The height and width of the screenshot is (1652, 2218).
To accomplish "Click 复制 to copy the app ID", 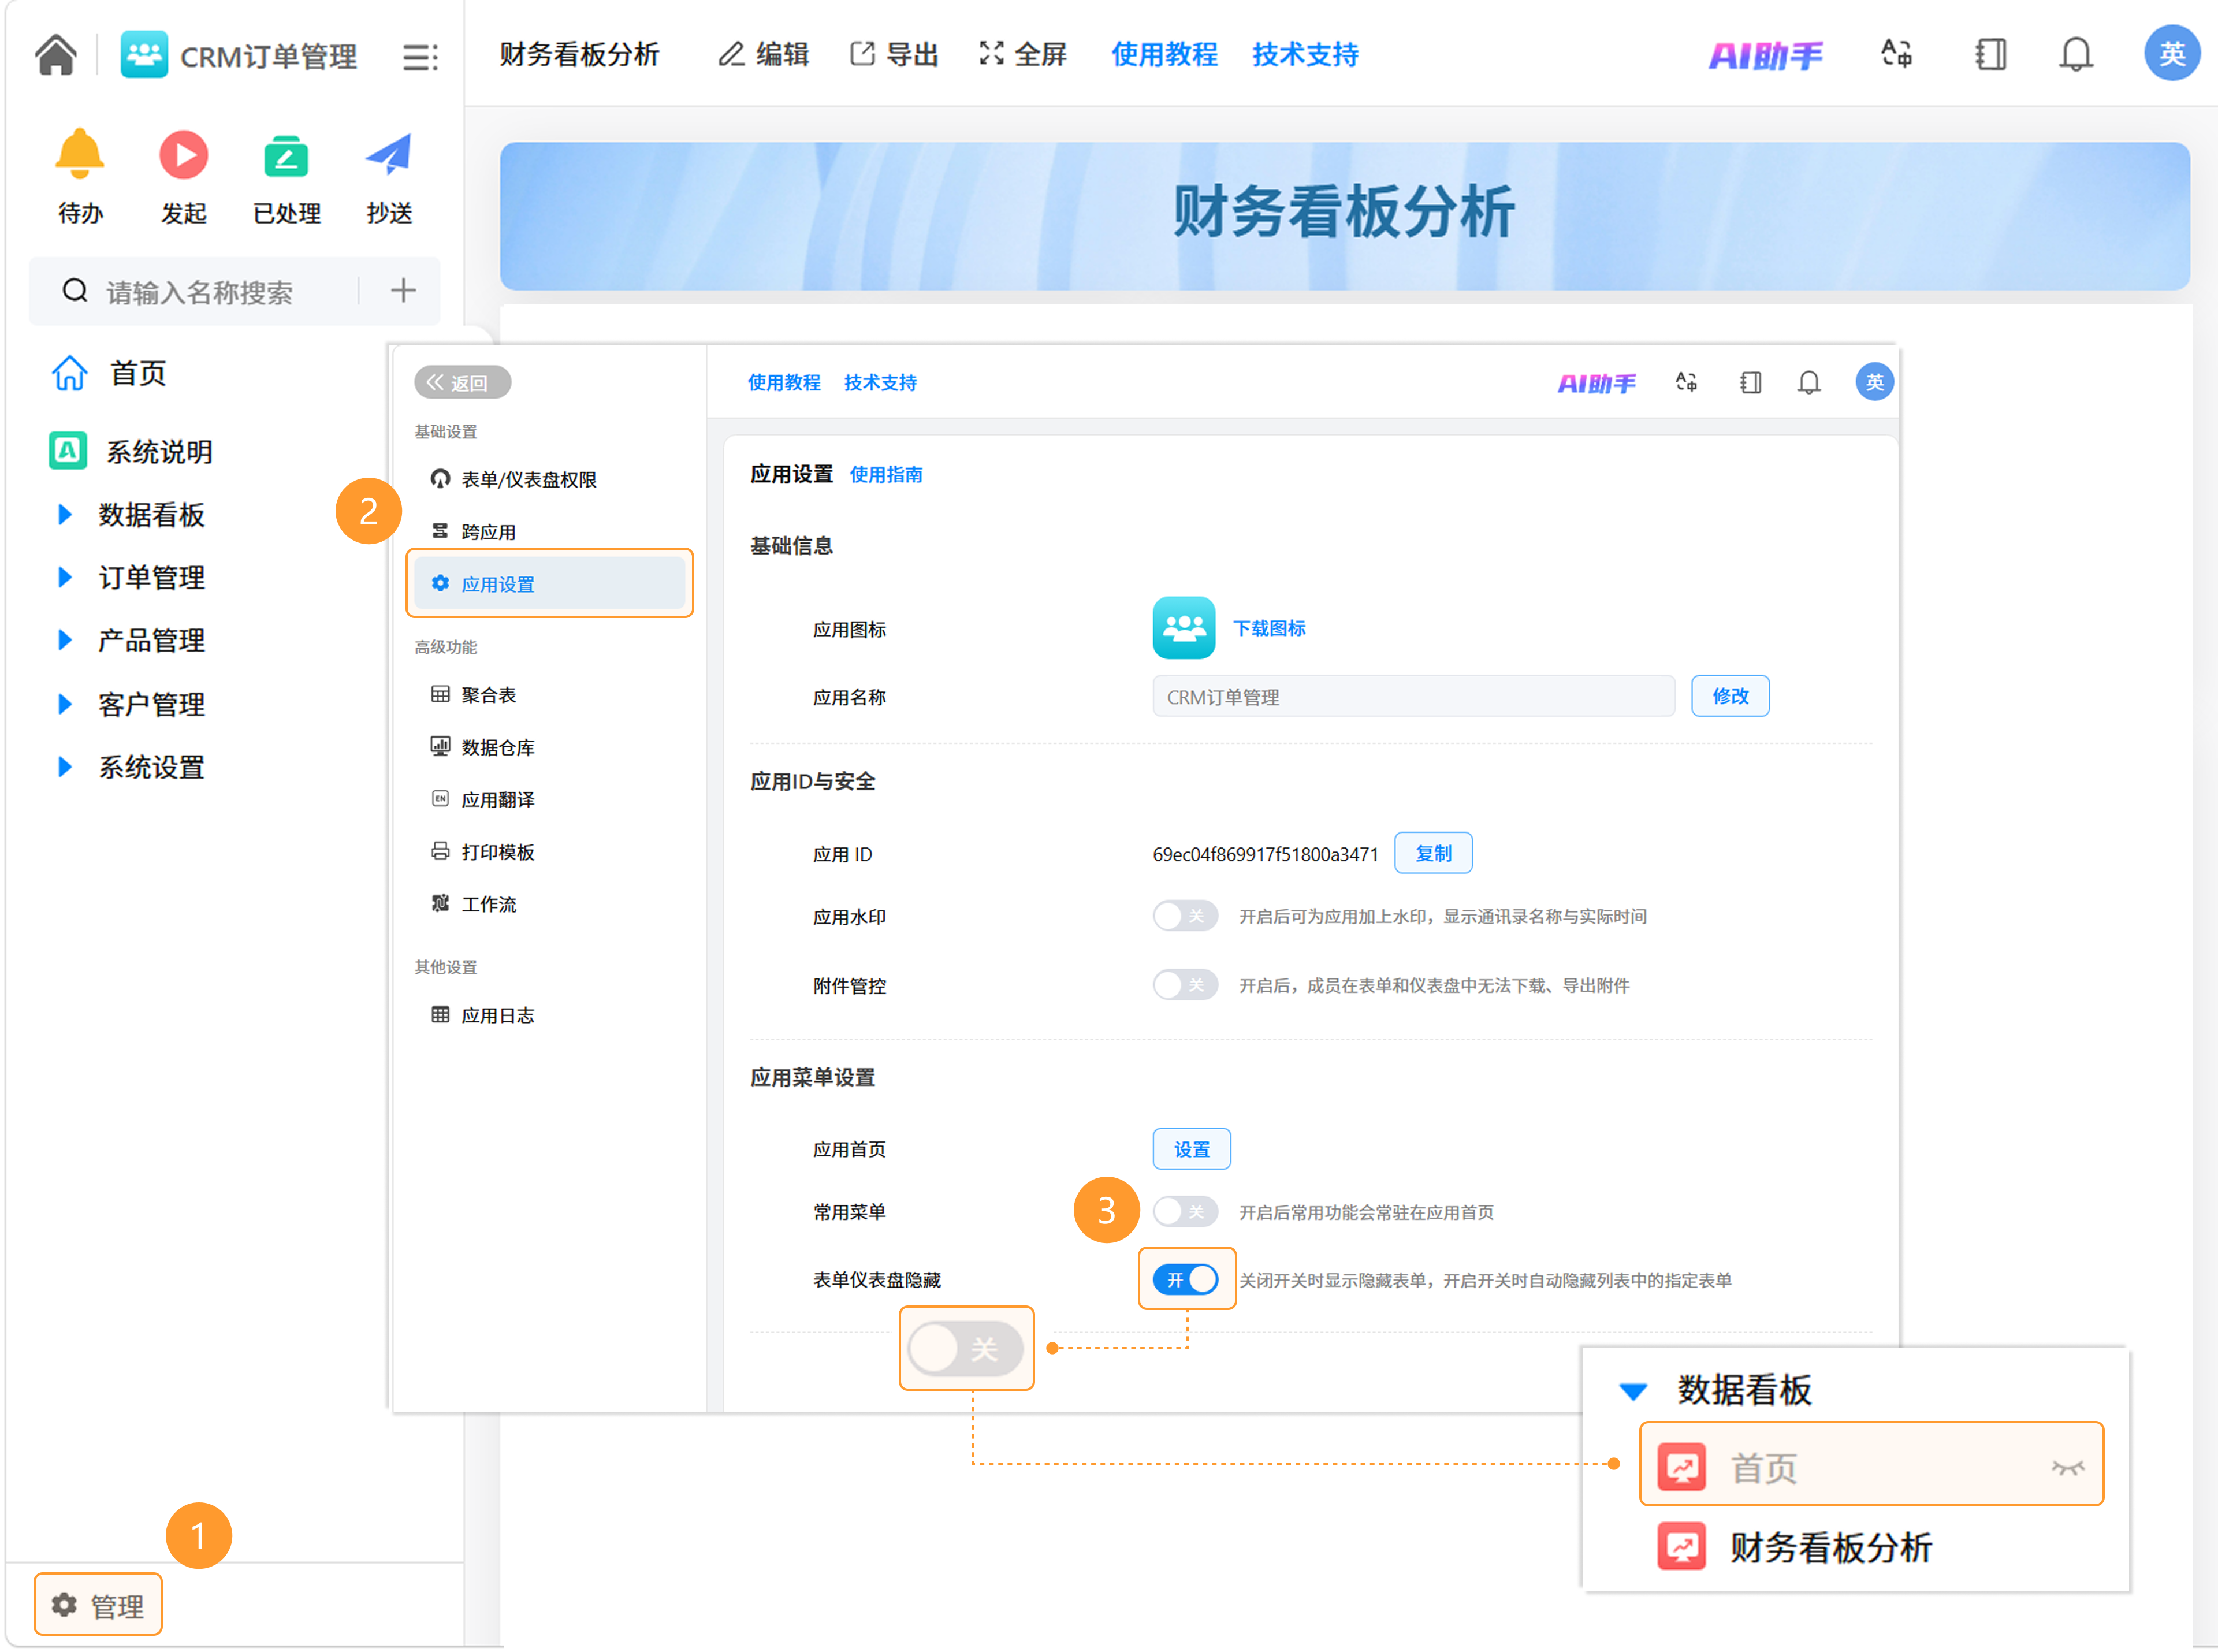I will [x=1433, y=853].
